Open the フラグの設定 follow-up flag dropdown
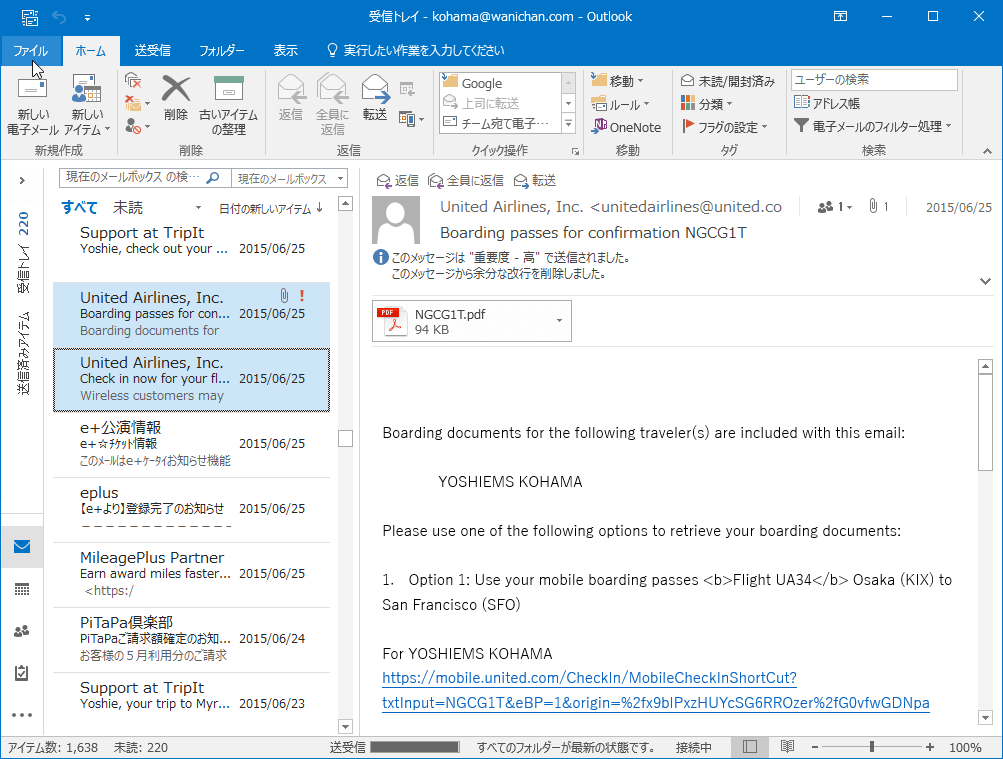 [724, 127]
